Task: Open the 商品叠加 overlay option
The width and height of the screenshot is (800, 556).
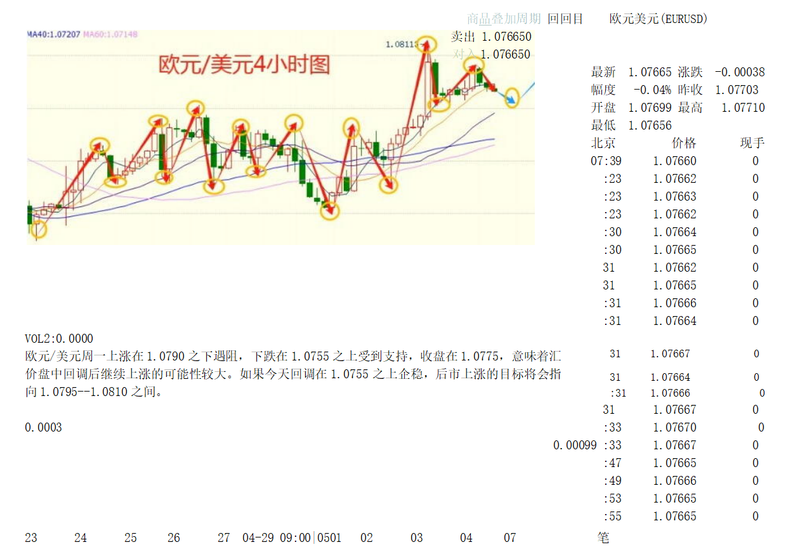Action: 491,19
